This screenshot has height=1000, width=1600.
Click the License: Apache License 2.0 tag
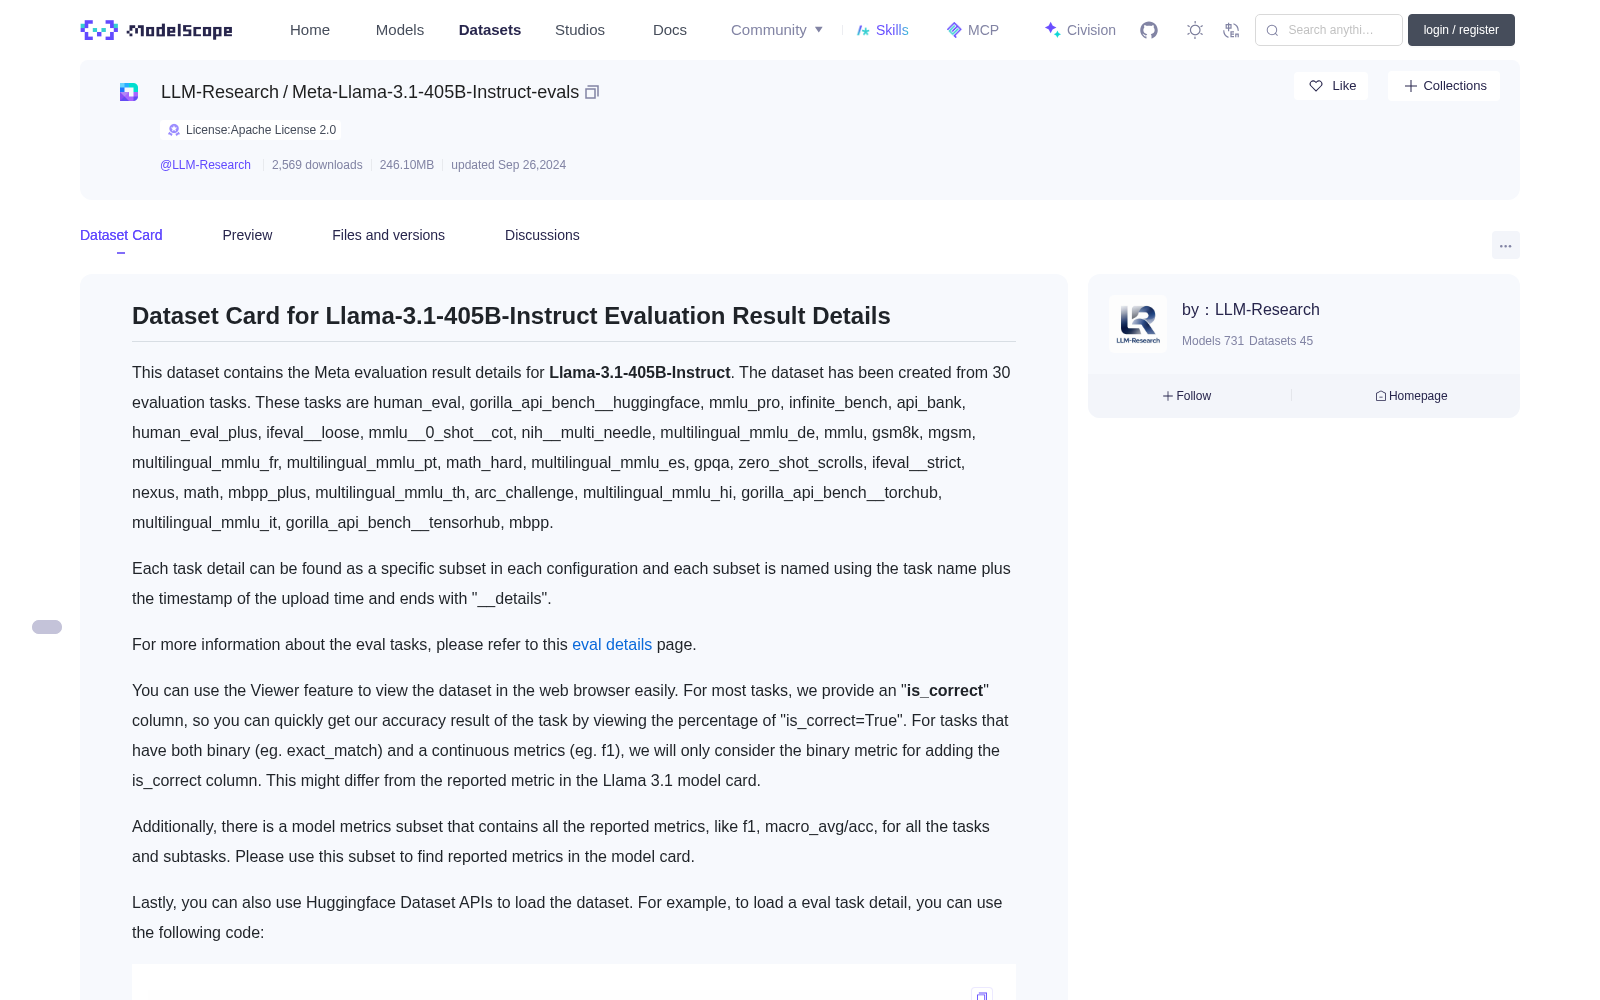click(x=251, y=130)
